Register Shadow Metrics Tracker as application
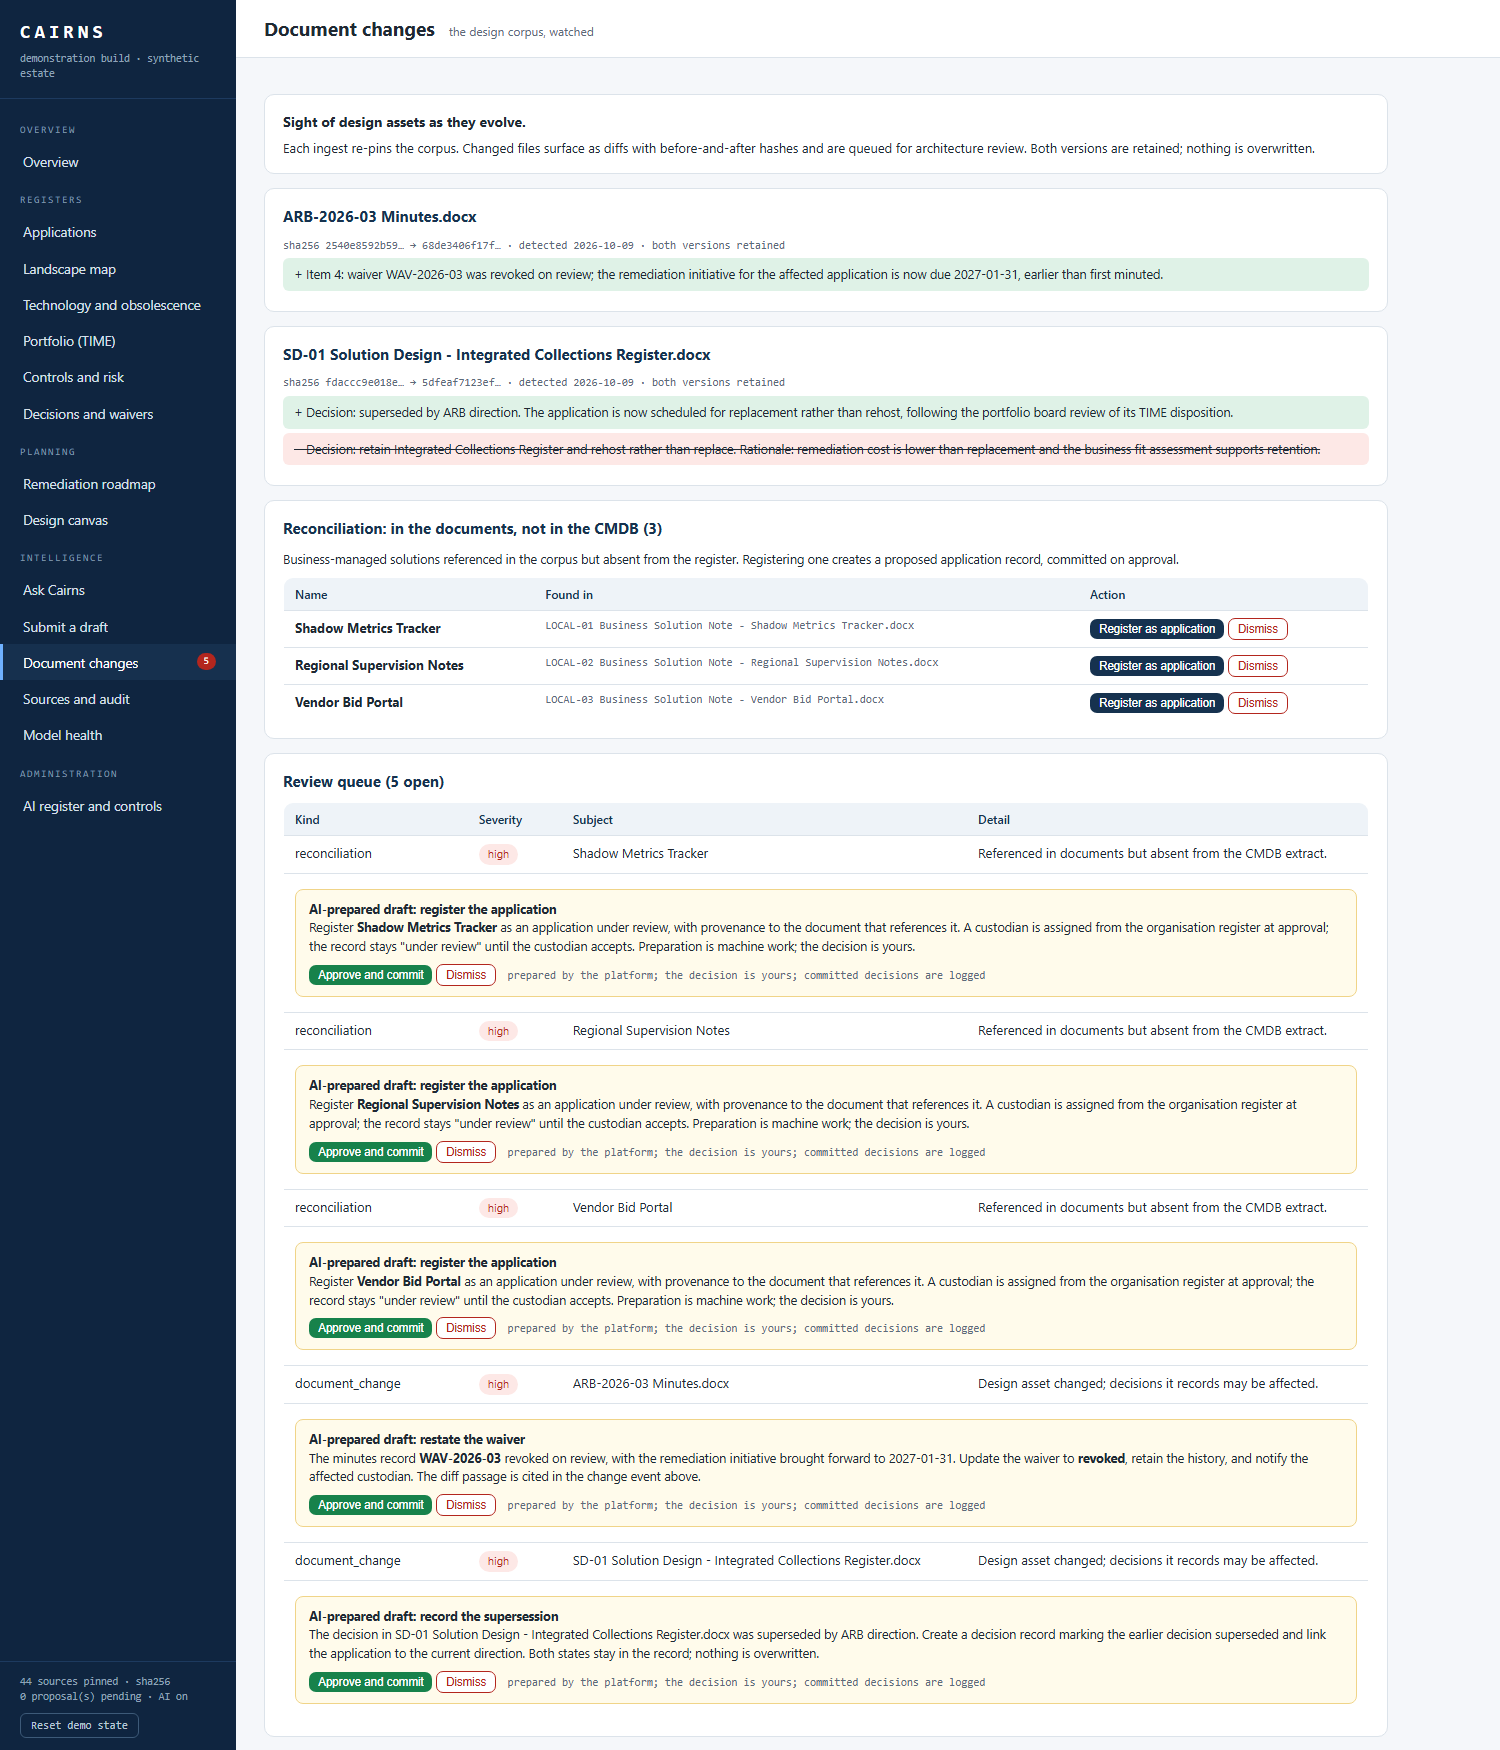1500x1750 pixels. pos(1156,629)
